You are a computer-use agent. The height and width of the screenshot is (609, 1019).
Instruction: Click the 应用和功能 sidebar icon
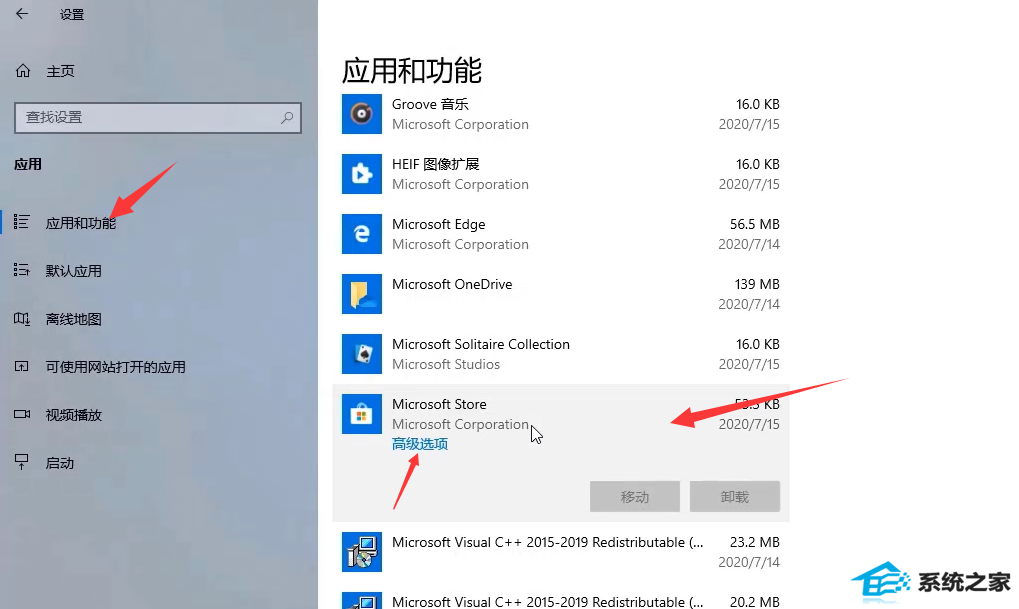21,222
